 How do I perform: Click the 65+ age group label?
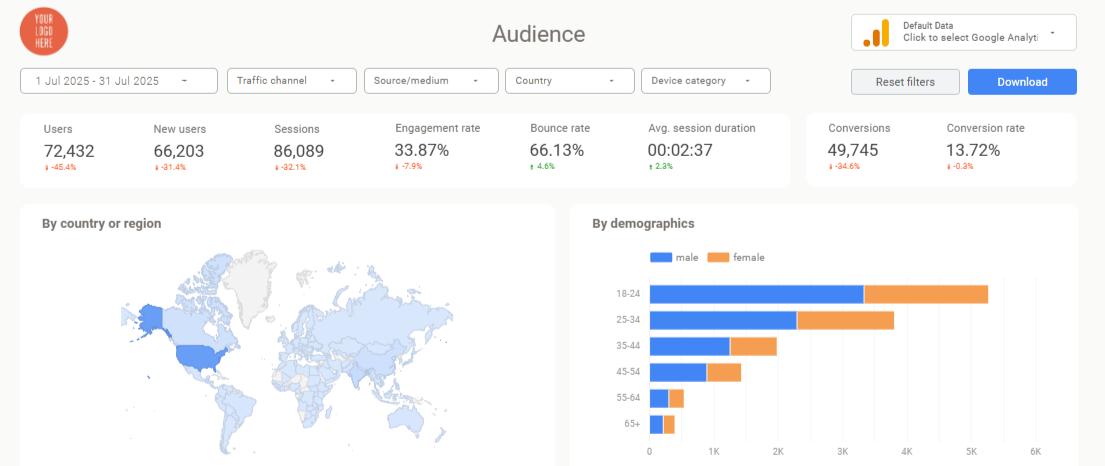coord(631,424)
